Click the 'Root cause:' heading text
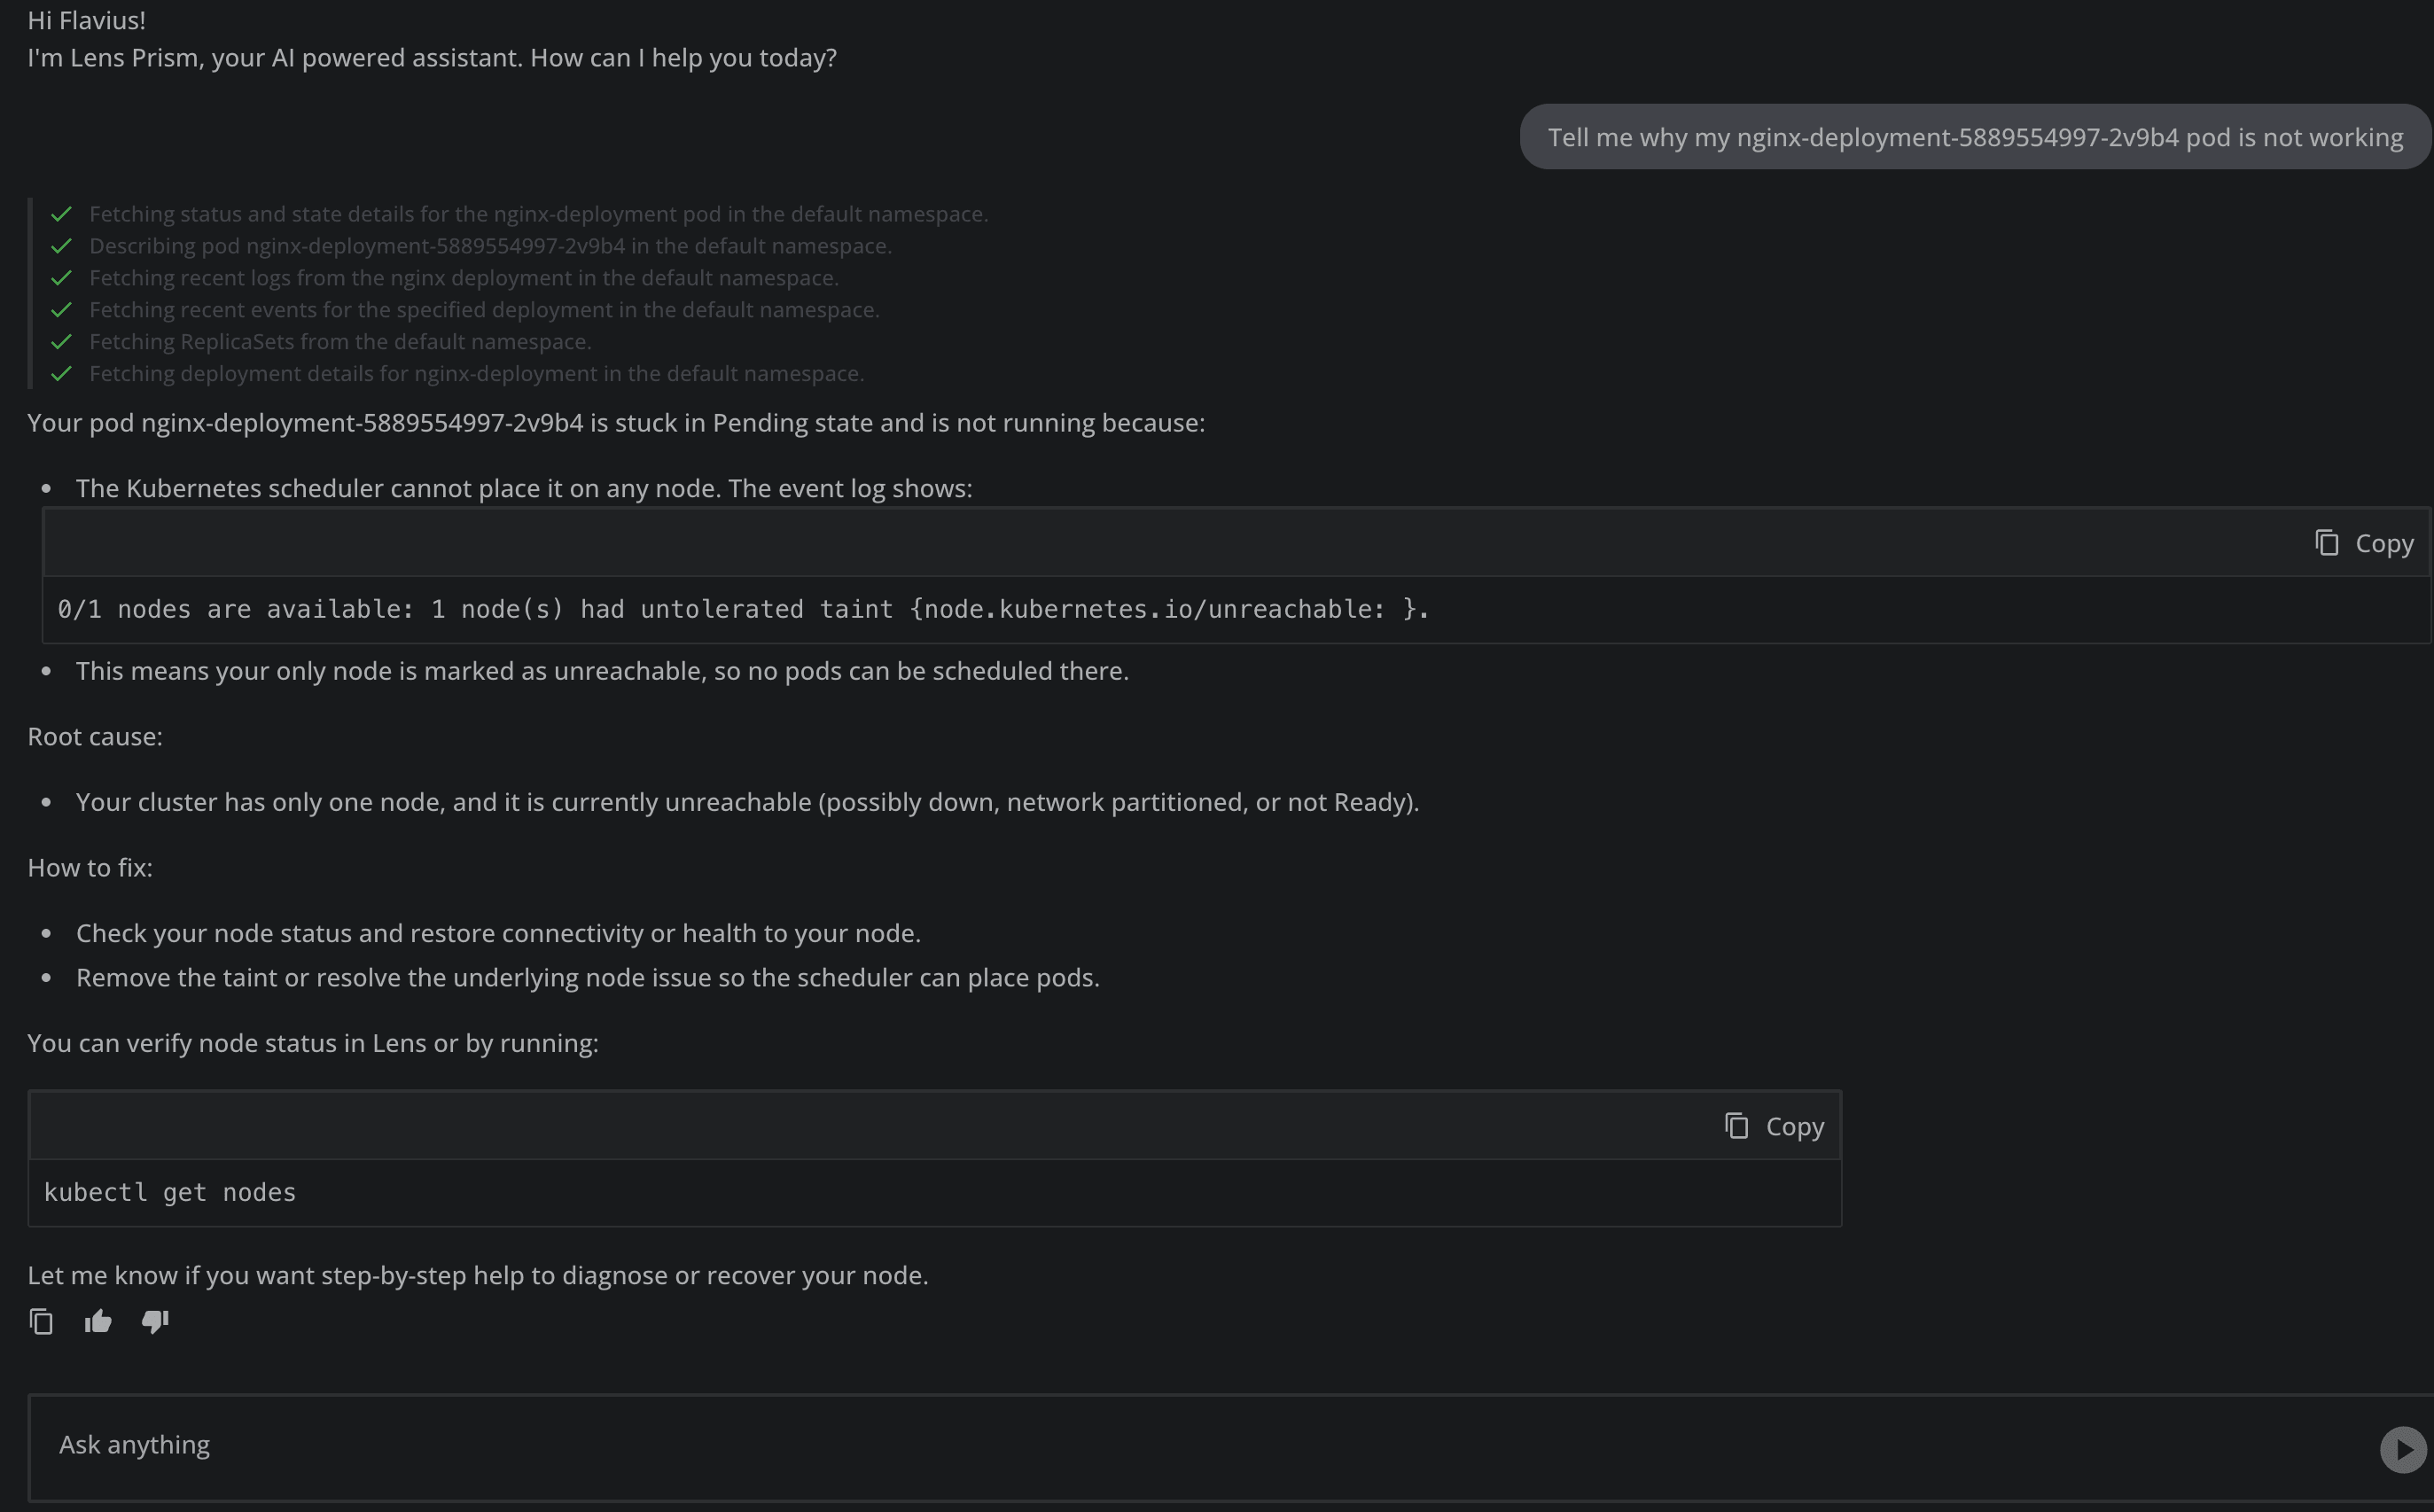This screenshot has width=2434, height=1512. click(x=95, y=737)
